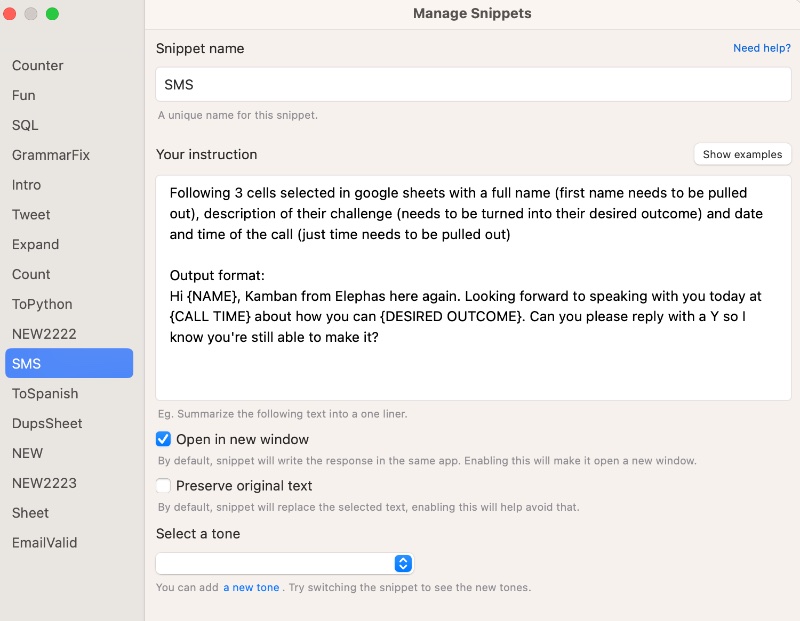Image resolution: width=800 pixels, height=621 pixels.
Task: Toggle the Preserve original text checkbox
Action: click(x=164, y=486)
